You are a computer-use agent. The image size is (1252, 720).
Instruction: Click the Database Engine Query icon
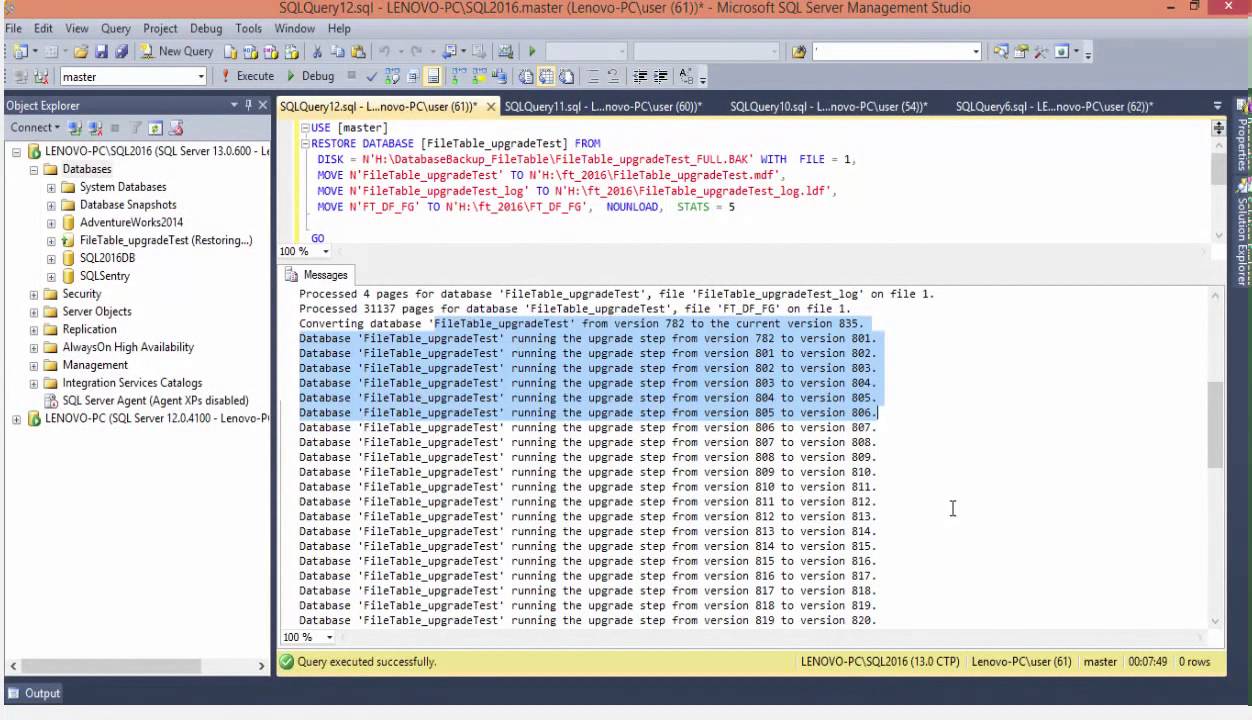(x=231, y=51)
